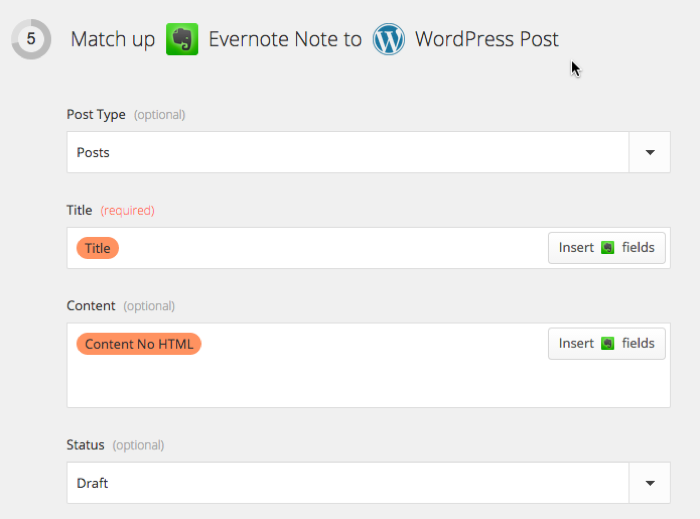This screenshot has width=700, height=519.
Task: Open the Post Type dropdown arrow
Action: 650,152
